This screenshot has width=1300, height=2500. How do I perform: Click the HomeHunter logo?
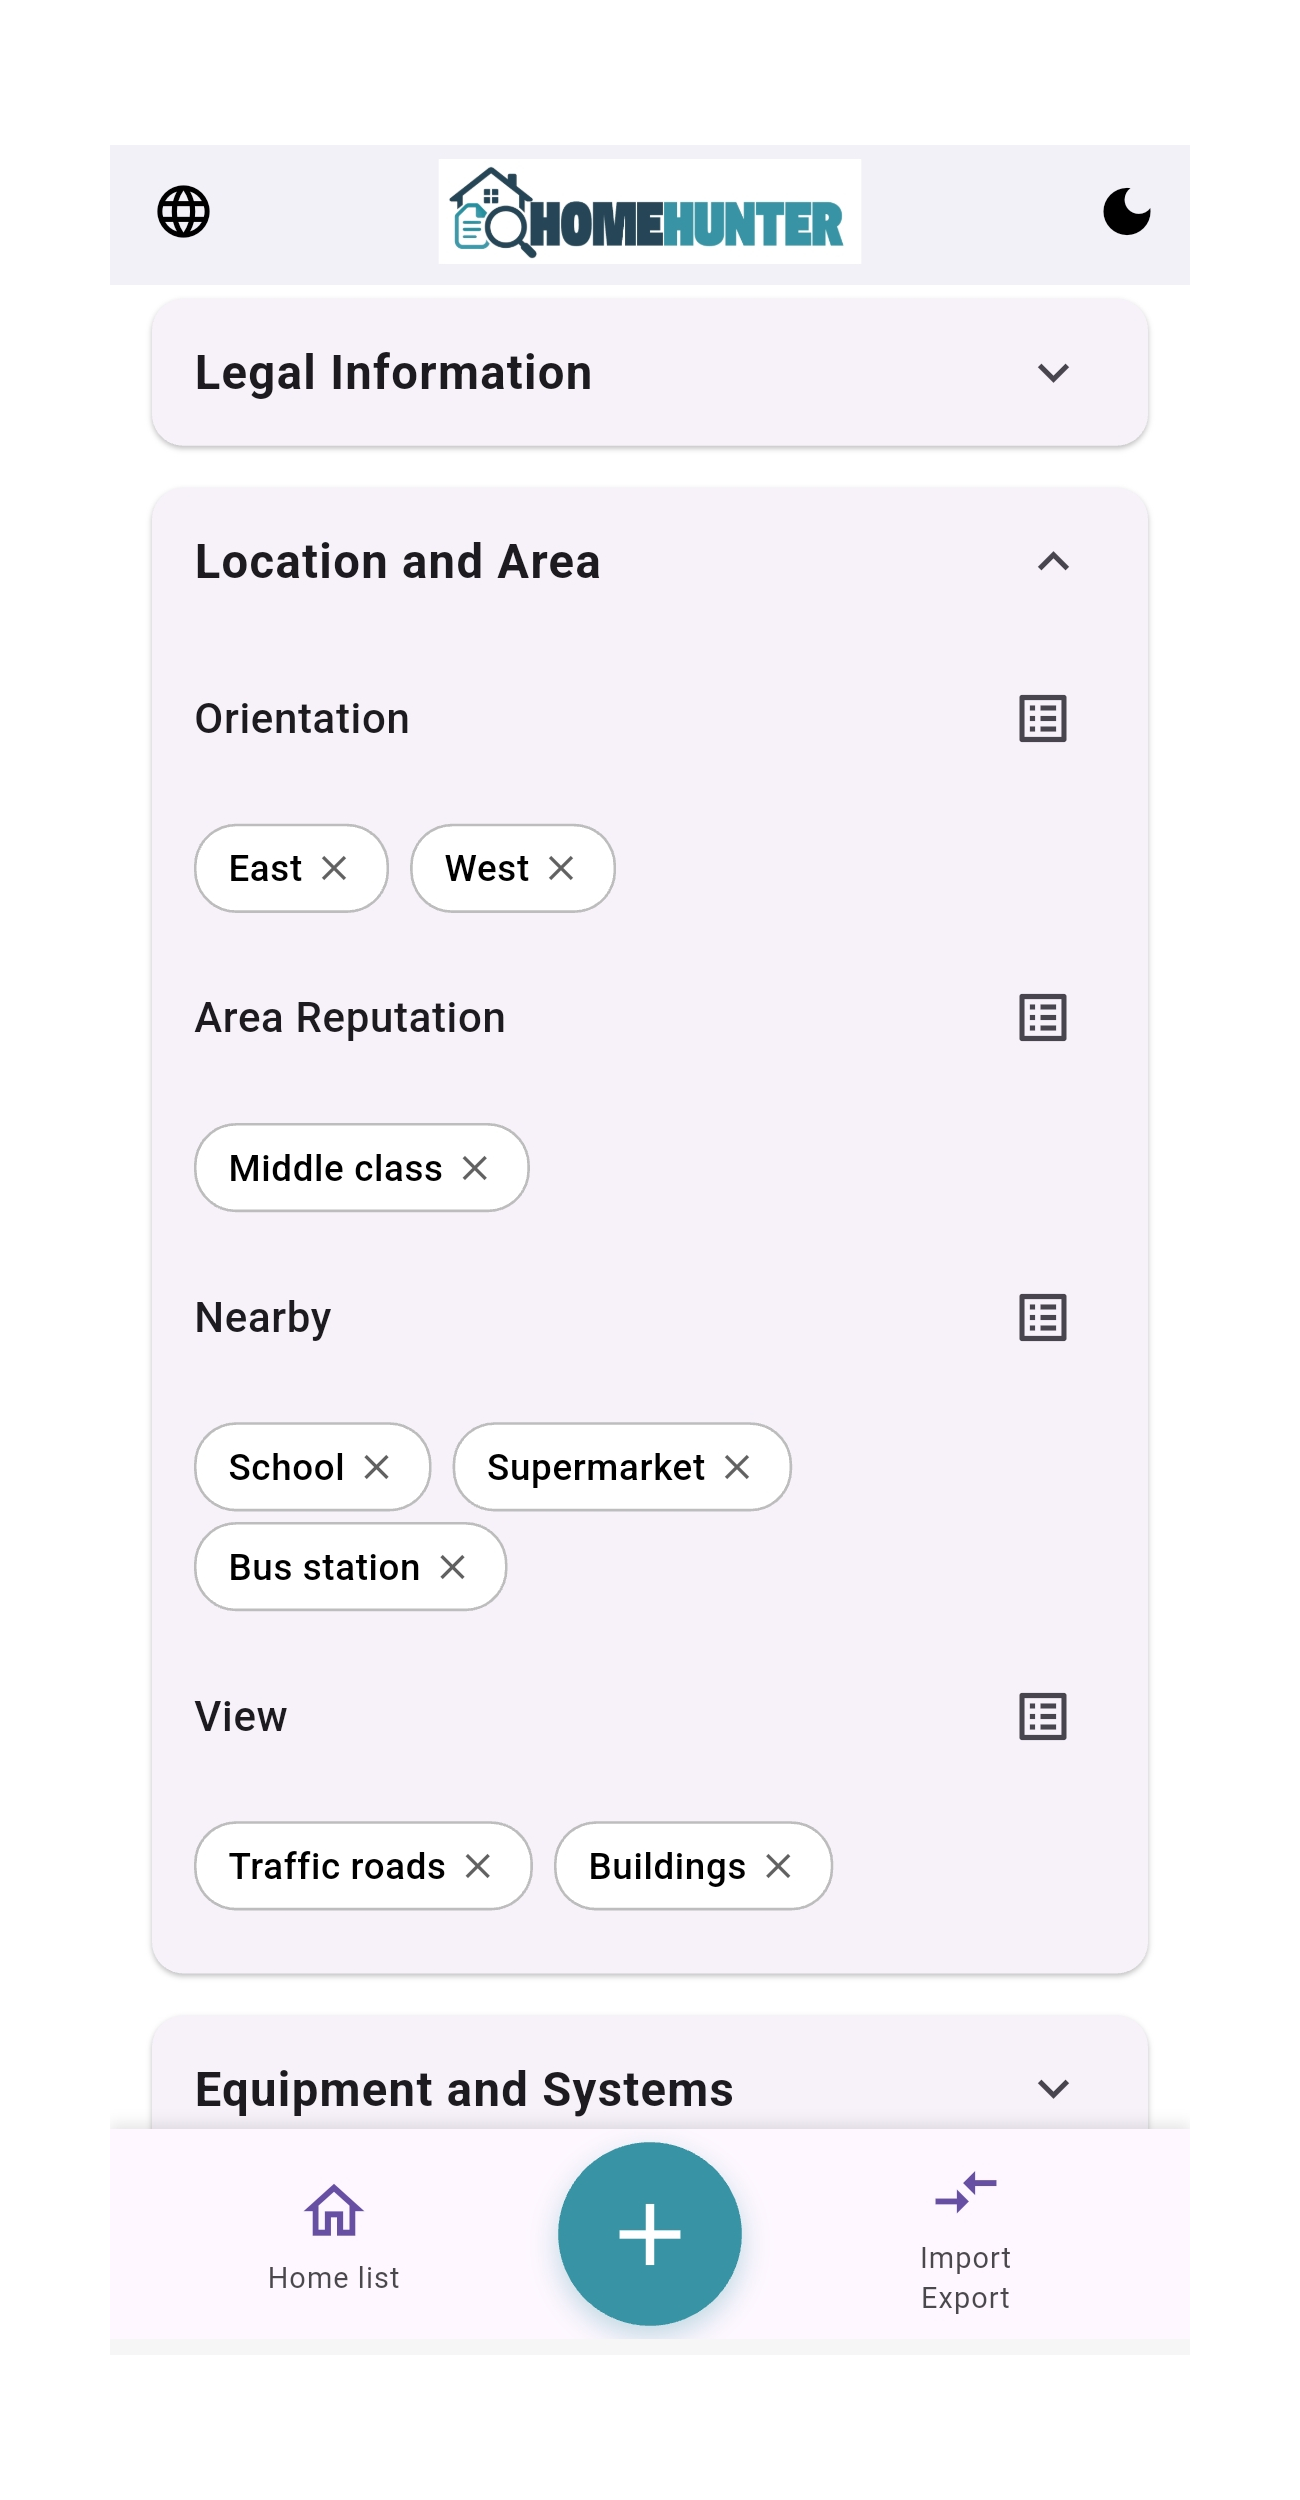pyautogui.click(x=649, y=212)
